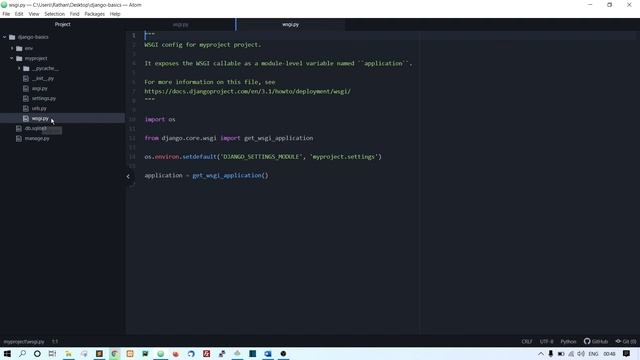
Task: Open Cortana from the taskbar
Action: (x=37, y=354)
